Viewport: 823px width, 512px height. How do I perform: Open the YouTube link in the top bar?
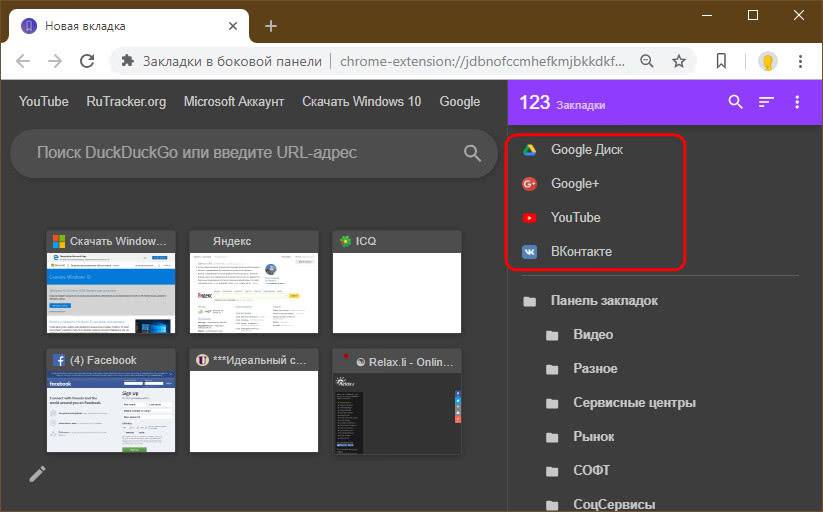pyautogui.click(x=44, y=101)
